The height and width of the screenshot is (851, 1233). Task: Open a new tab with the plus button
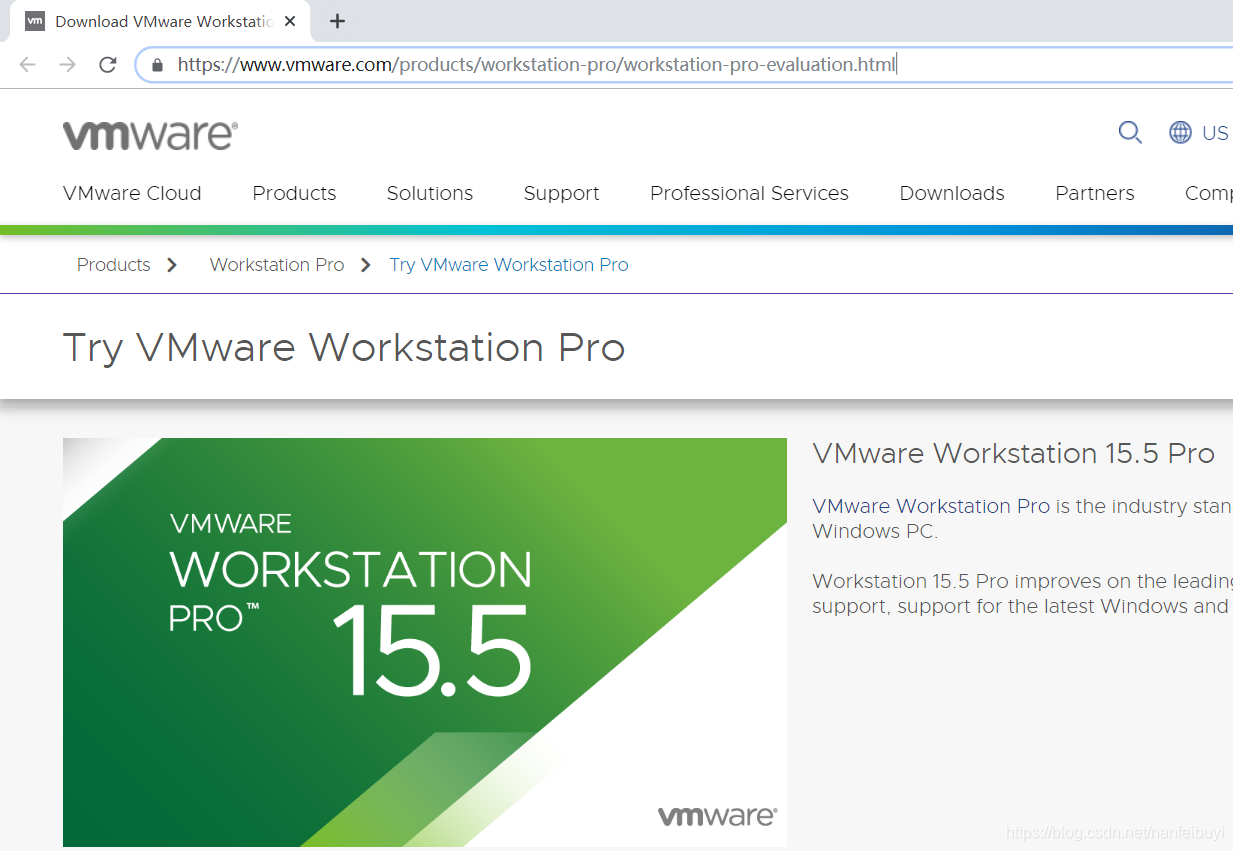click(x=337, y=21)
